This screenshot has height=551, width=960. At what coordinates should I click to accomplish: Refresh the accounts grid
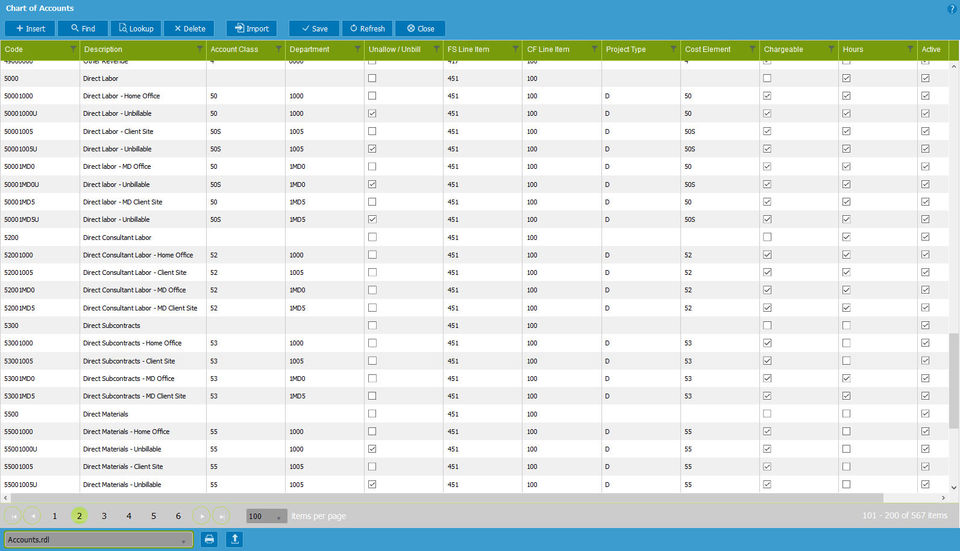[367, 29]
